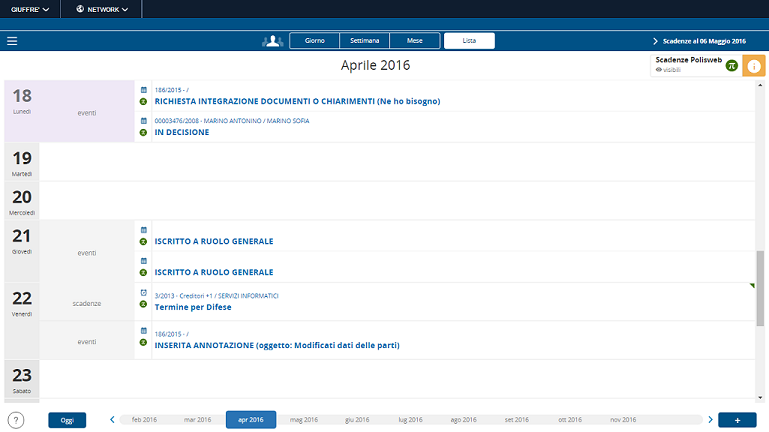Open the hamburger menu
This screenshot has width=769, height=432.
(12, 41)
